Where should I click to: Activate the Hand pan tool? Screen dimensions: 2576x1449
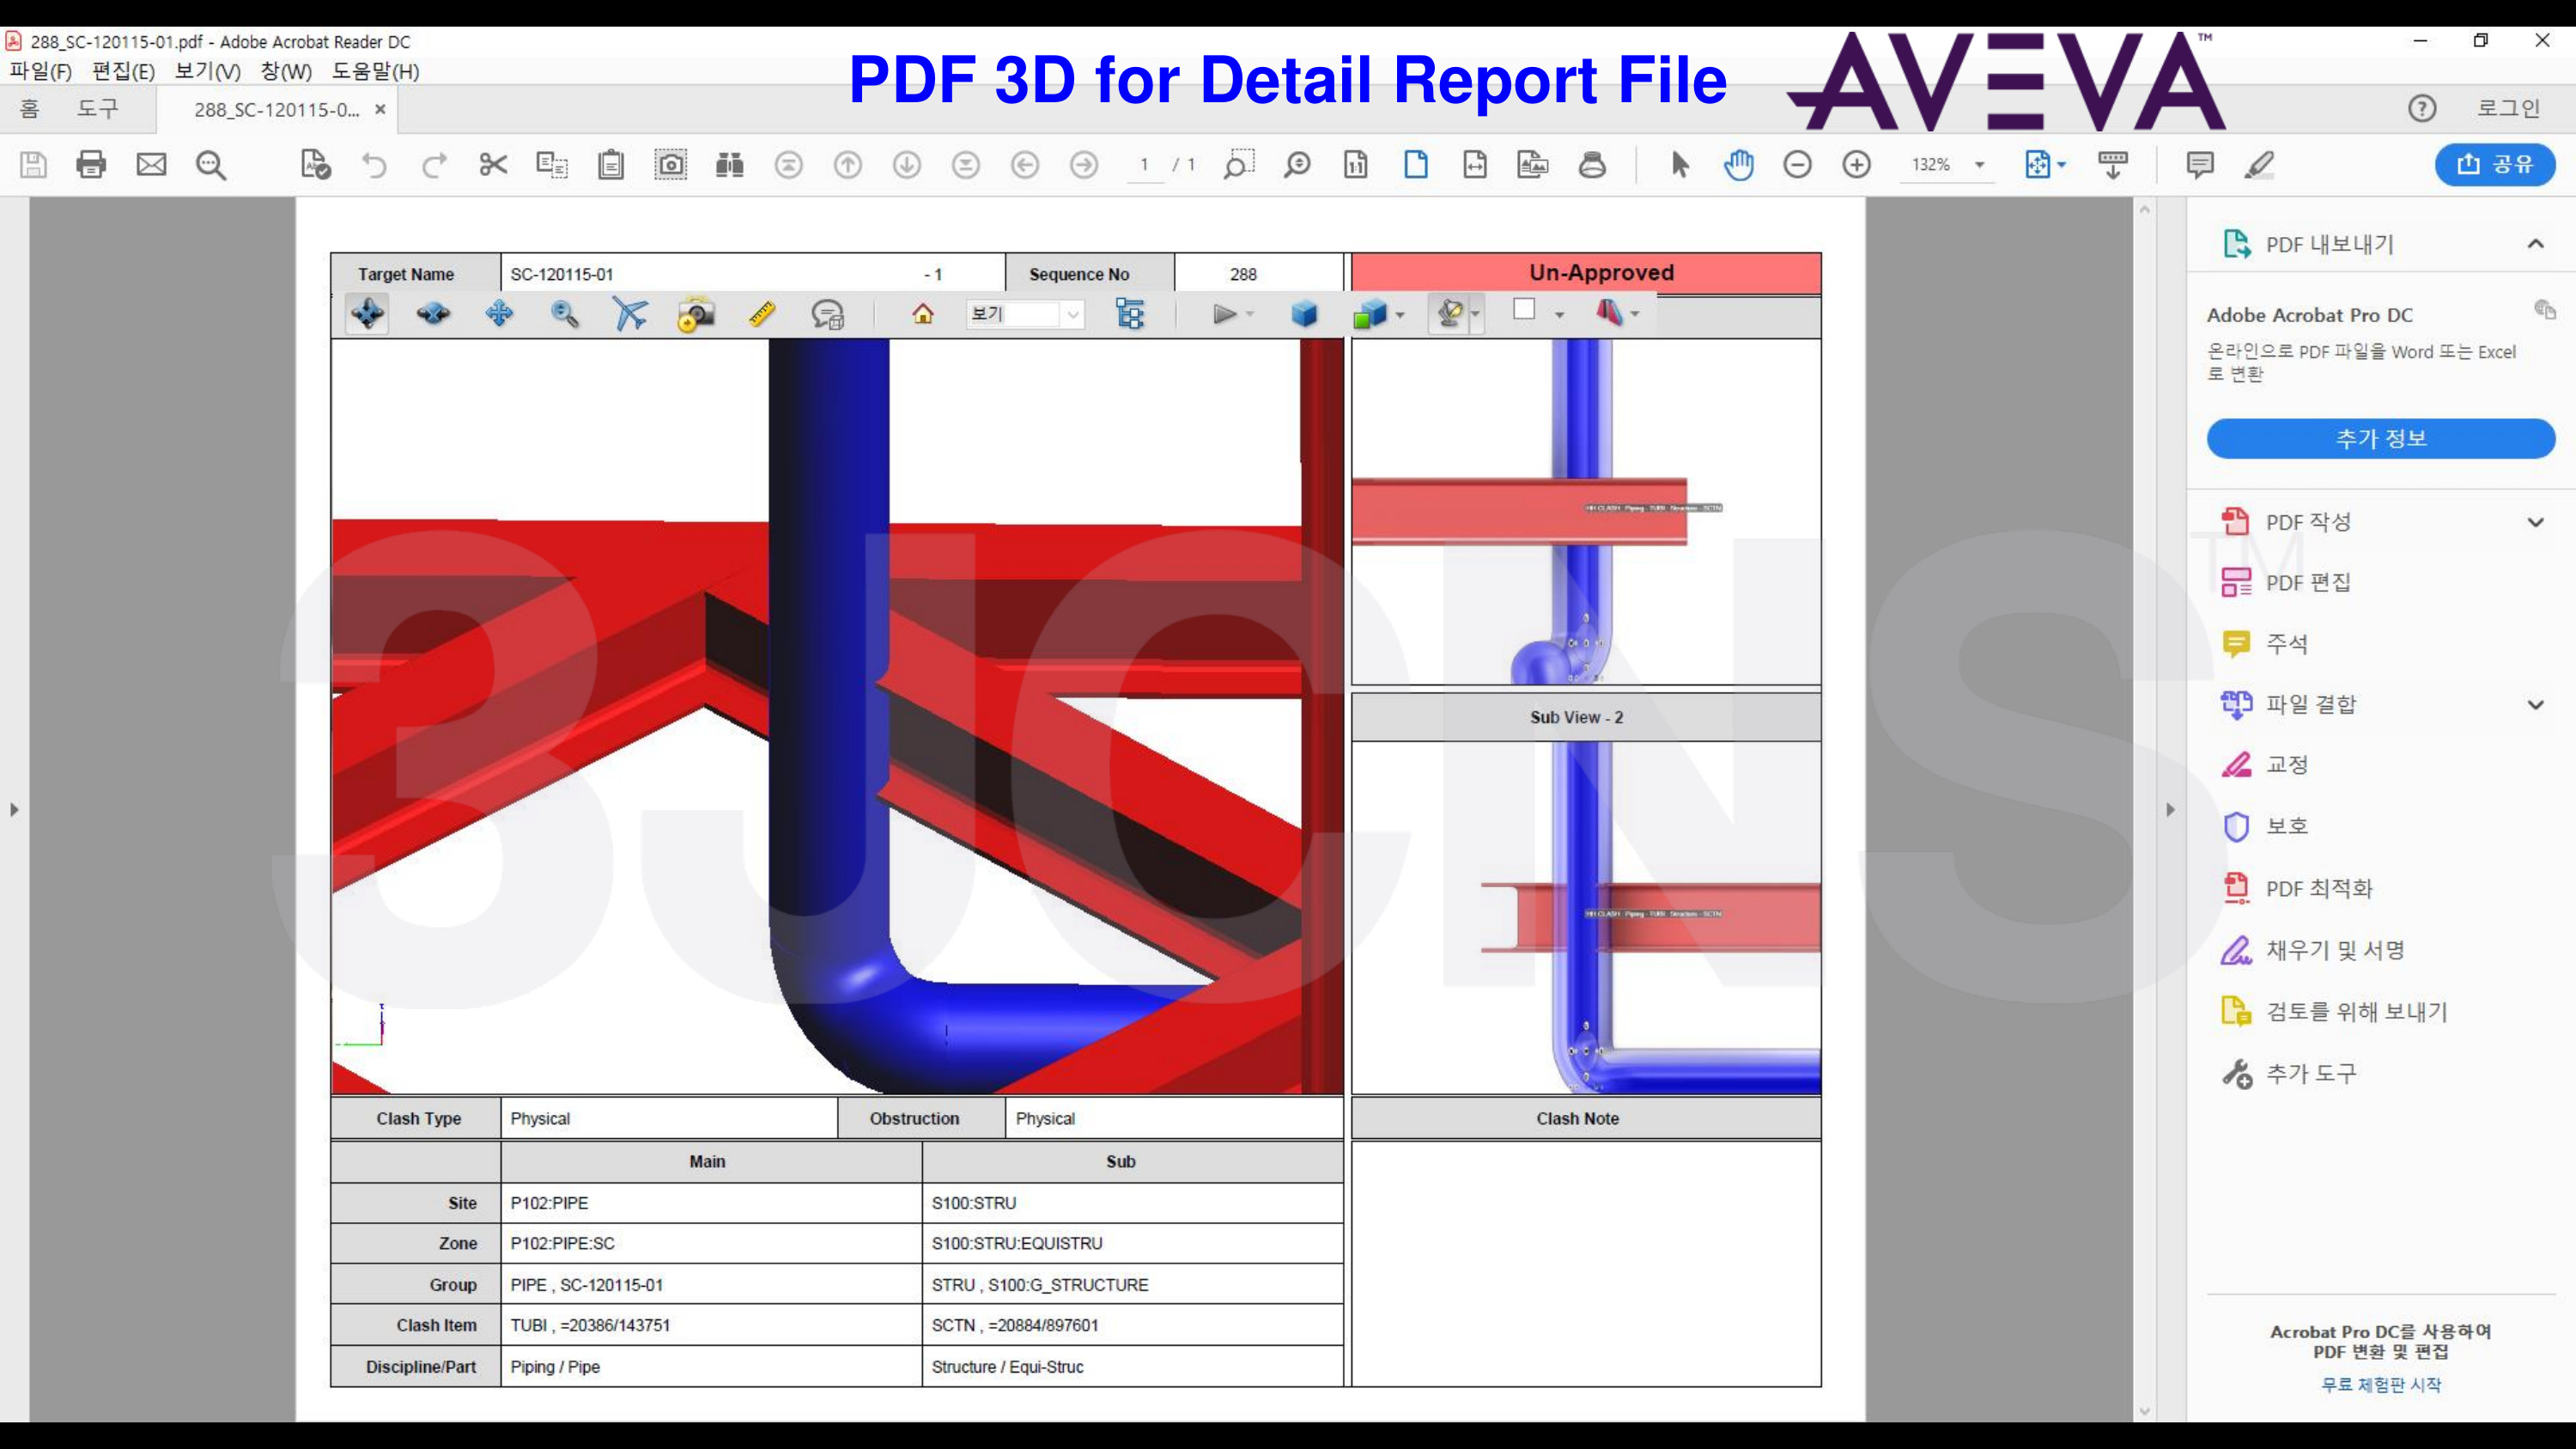[1739, 164]
